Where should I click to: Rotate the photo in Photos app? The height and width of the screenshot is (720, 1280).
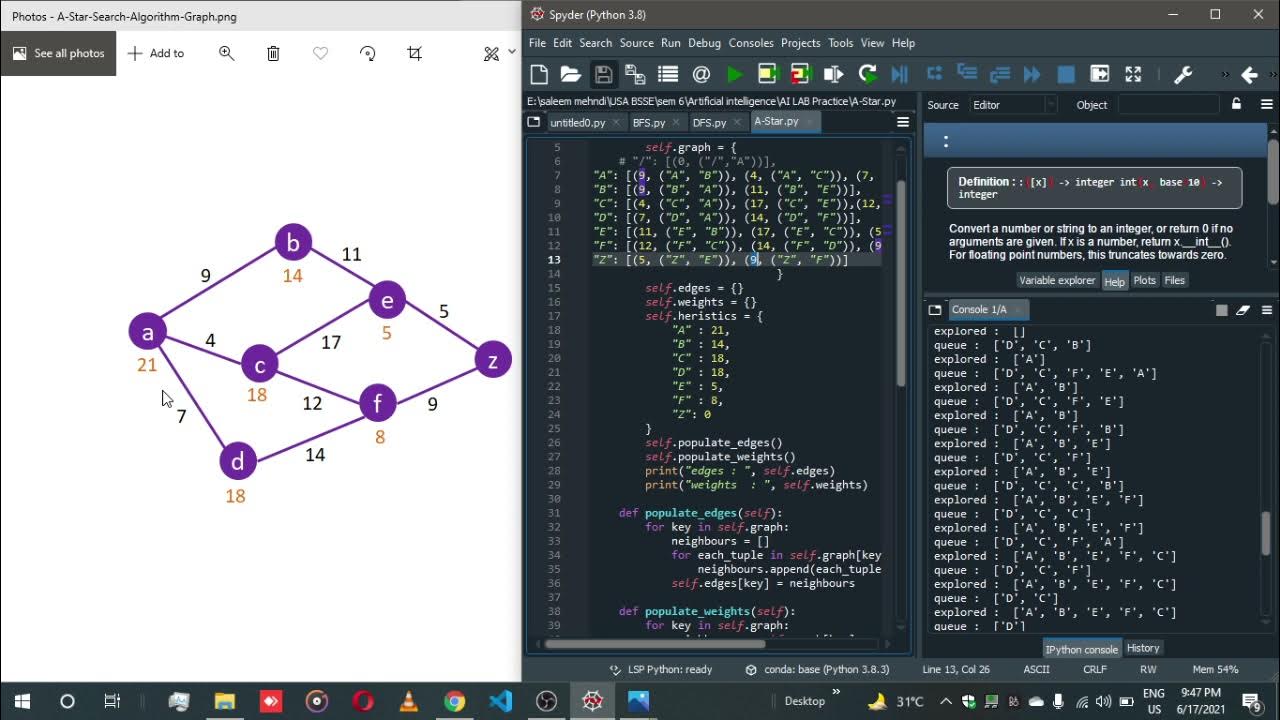[x=367, y=53]
